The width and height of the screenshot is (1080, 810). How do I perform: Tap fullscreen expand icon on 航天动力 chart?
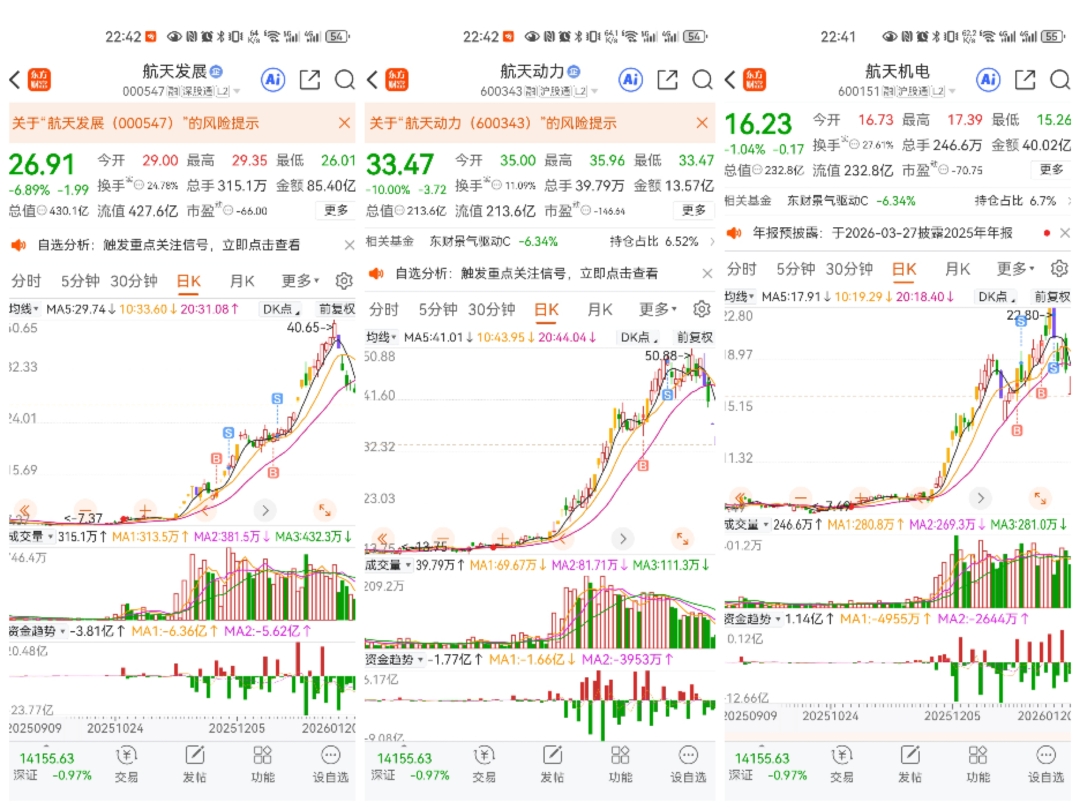[682, 538]
